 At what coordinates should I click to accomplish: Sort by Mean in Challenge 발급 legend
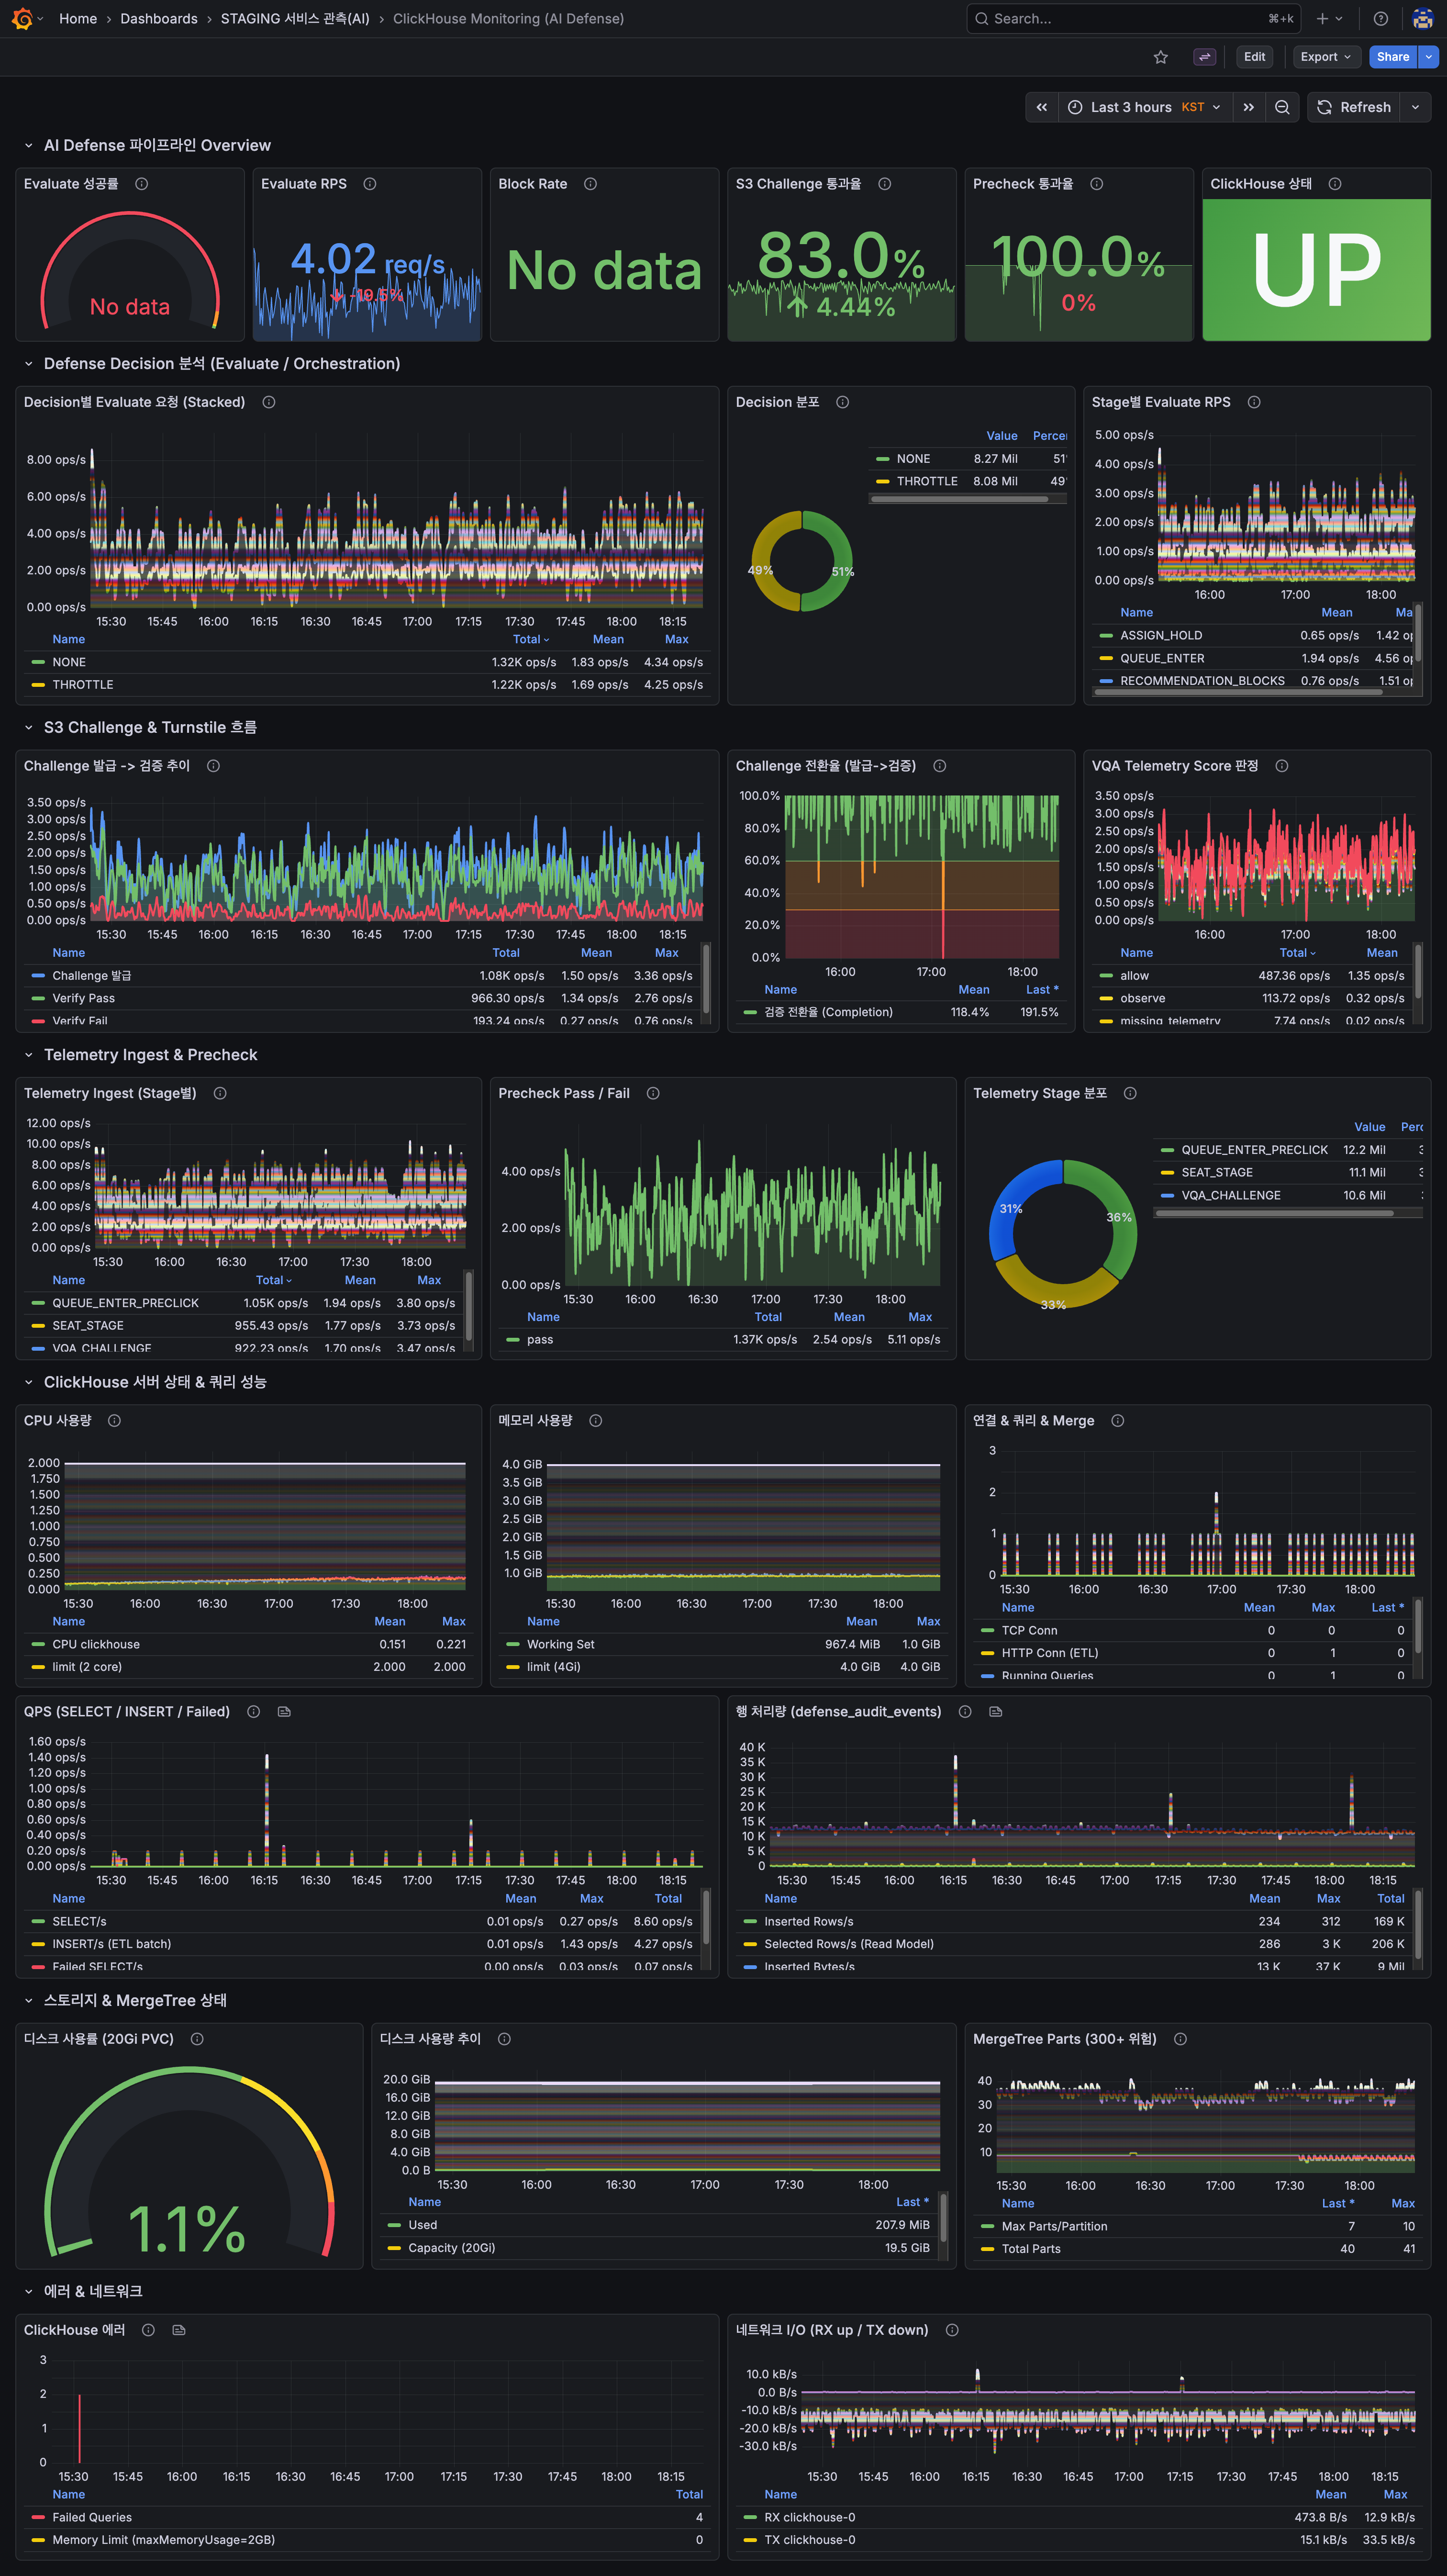[x=596, y=953]
